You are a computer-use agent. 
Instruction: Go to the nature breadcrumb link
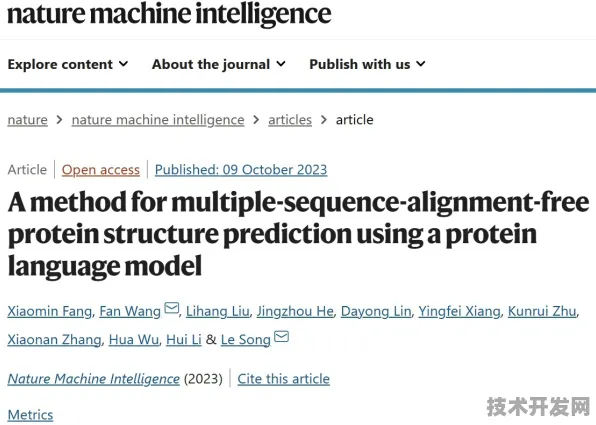[x=28, y=120]
